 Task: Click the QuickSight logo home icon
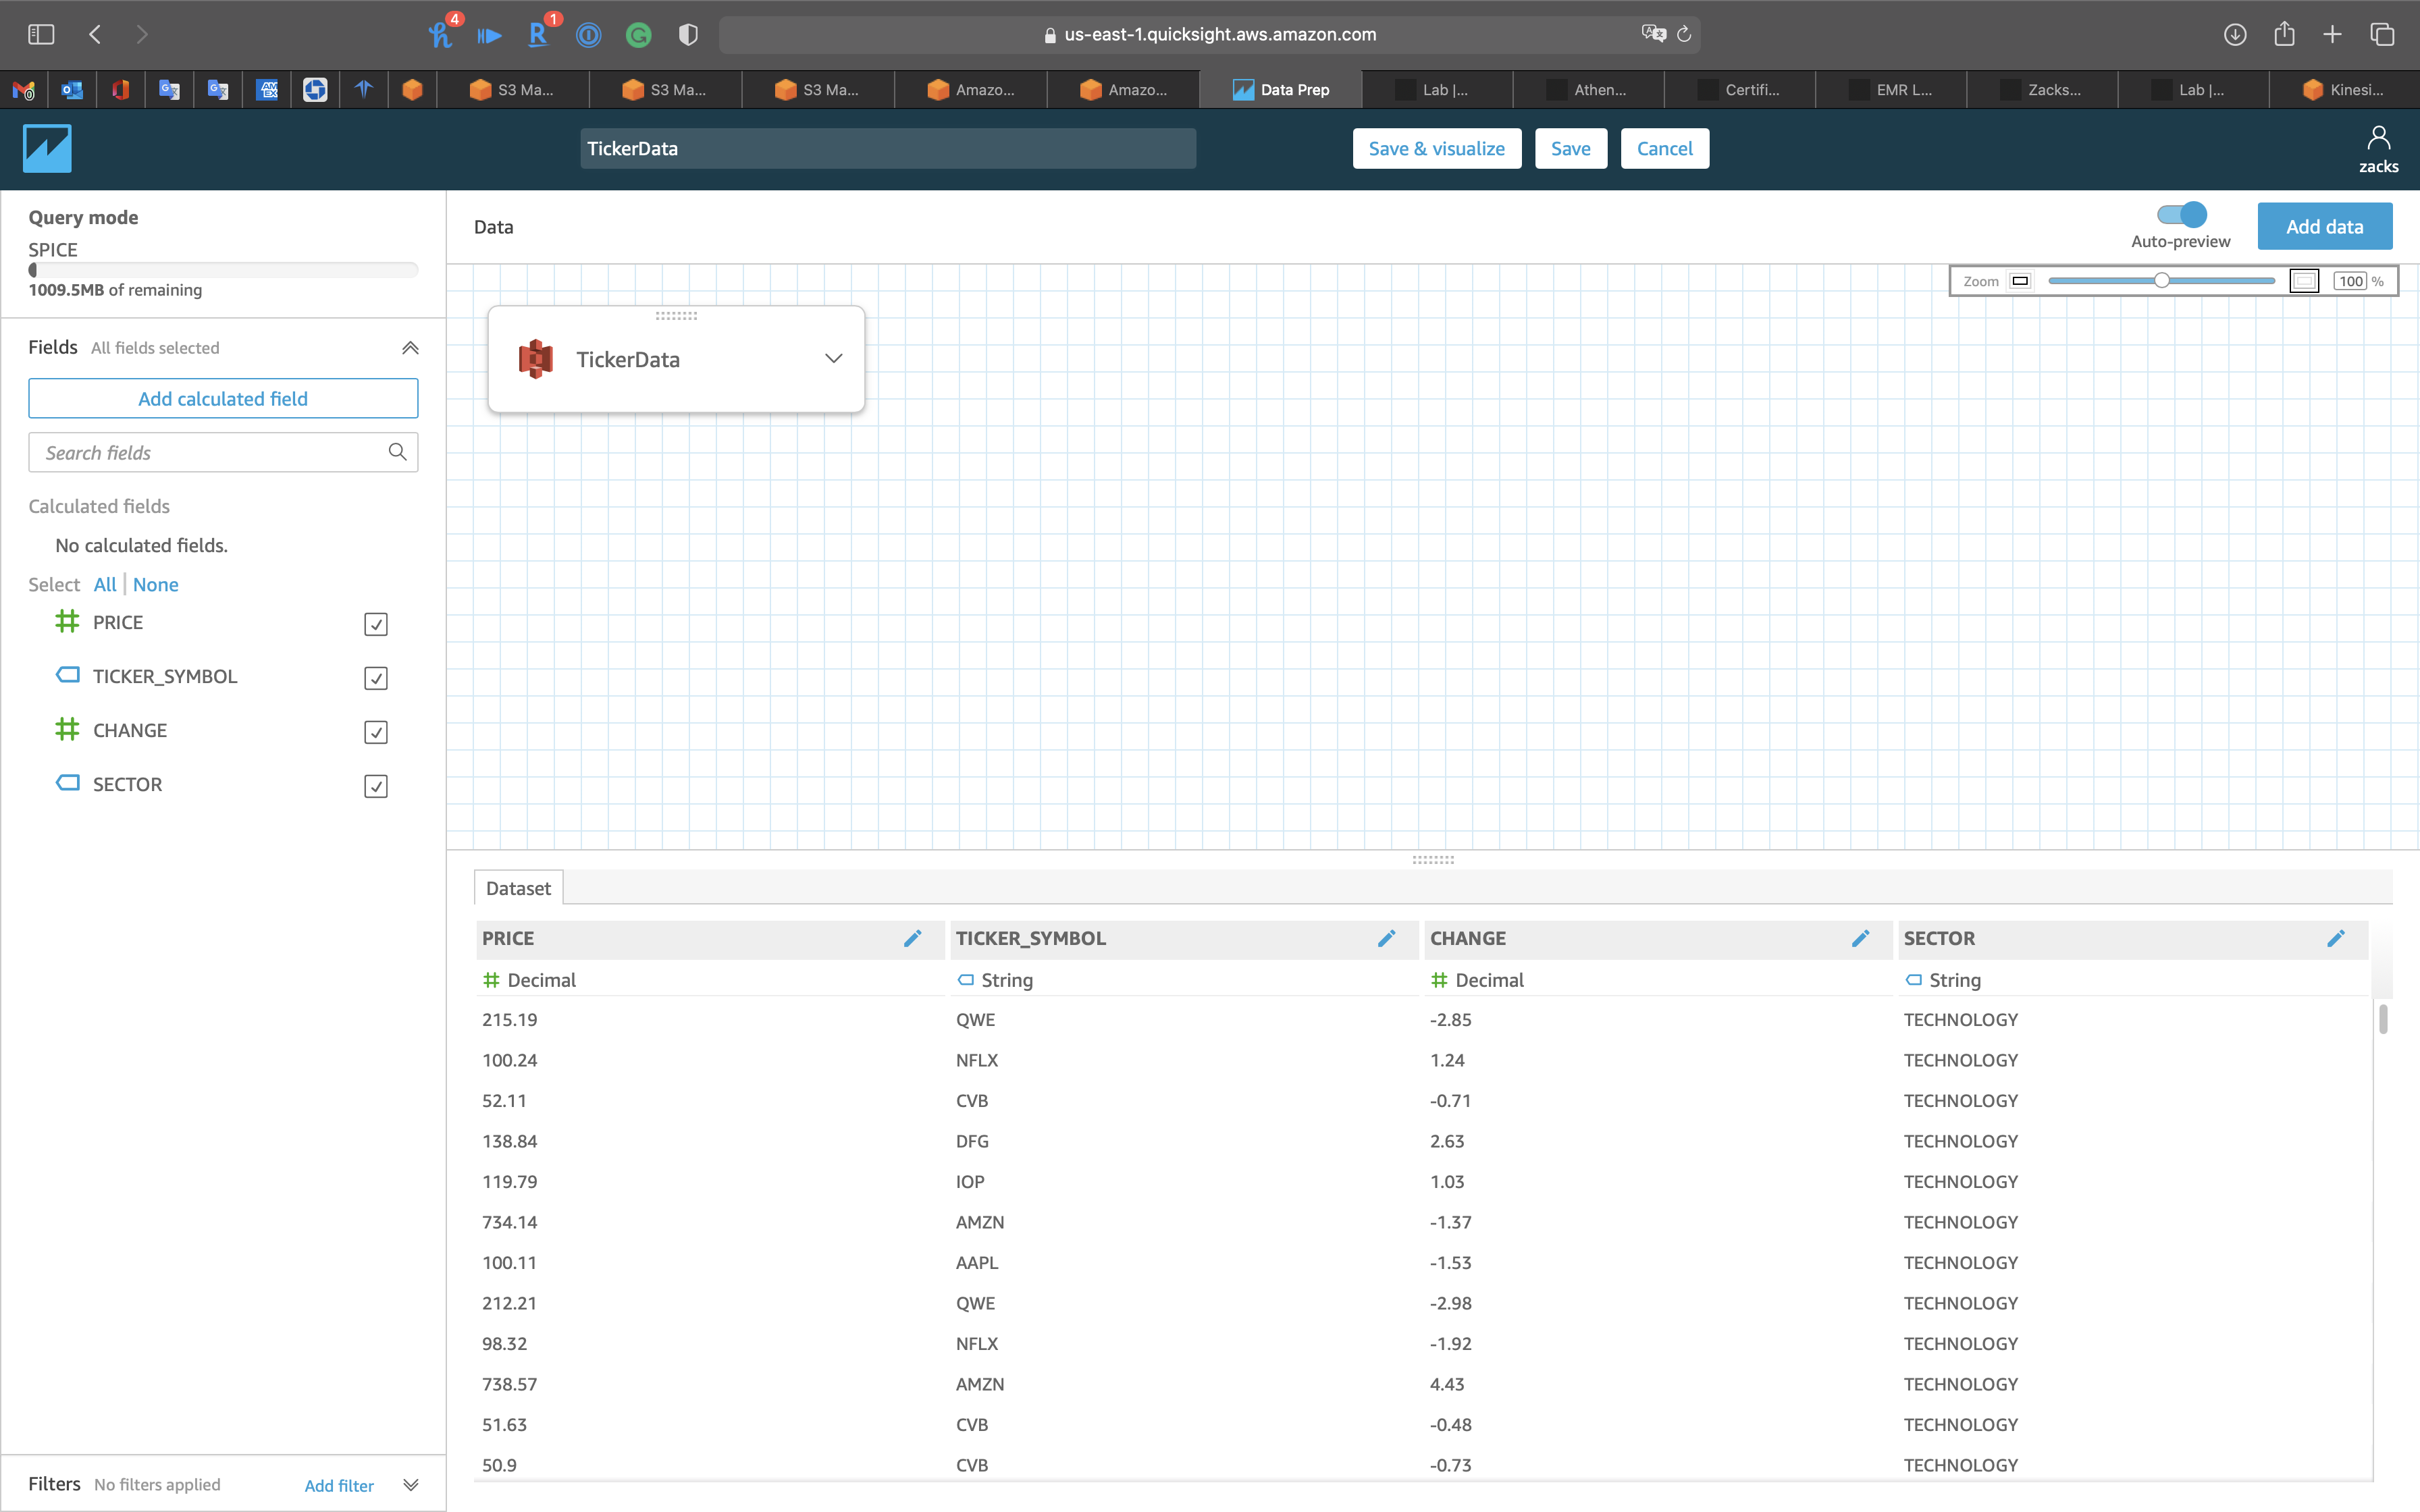pyautogui.click(x=47, y=148)
